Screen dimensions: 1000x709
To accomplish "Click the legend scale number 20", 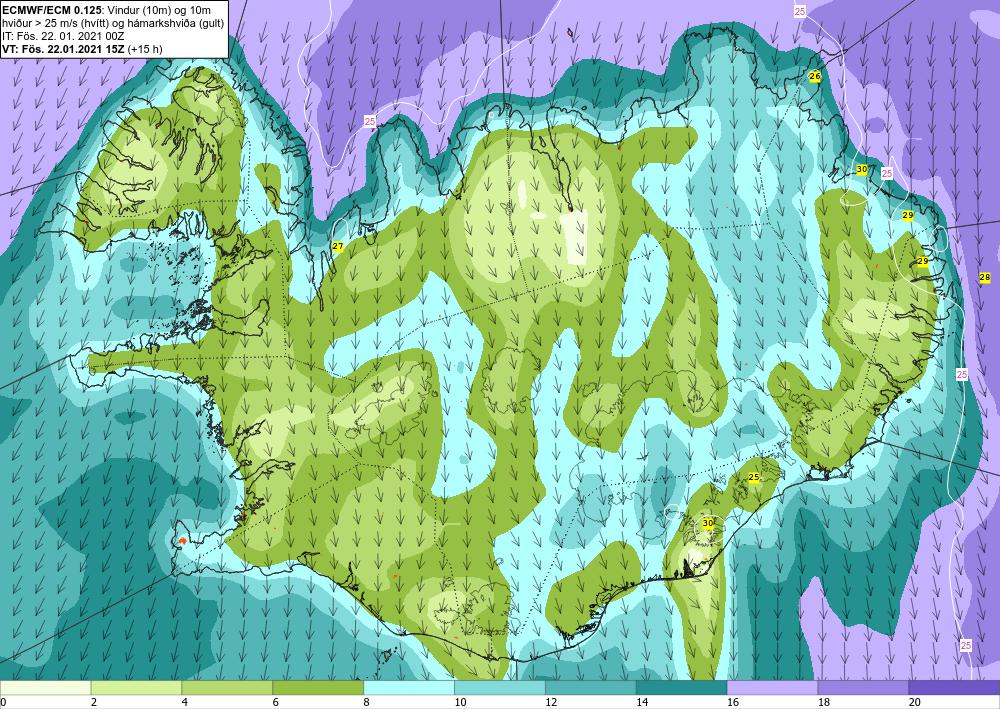I will pyautogui.click(x=915, y=703).
